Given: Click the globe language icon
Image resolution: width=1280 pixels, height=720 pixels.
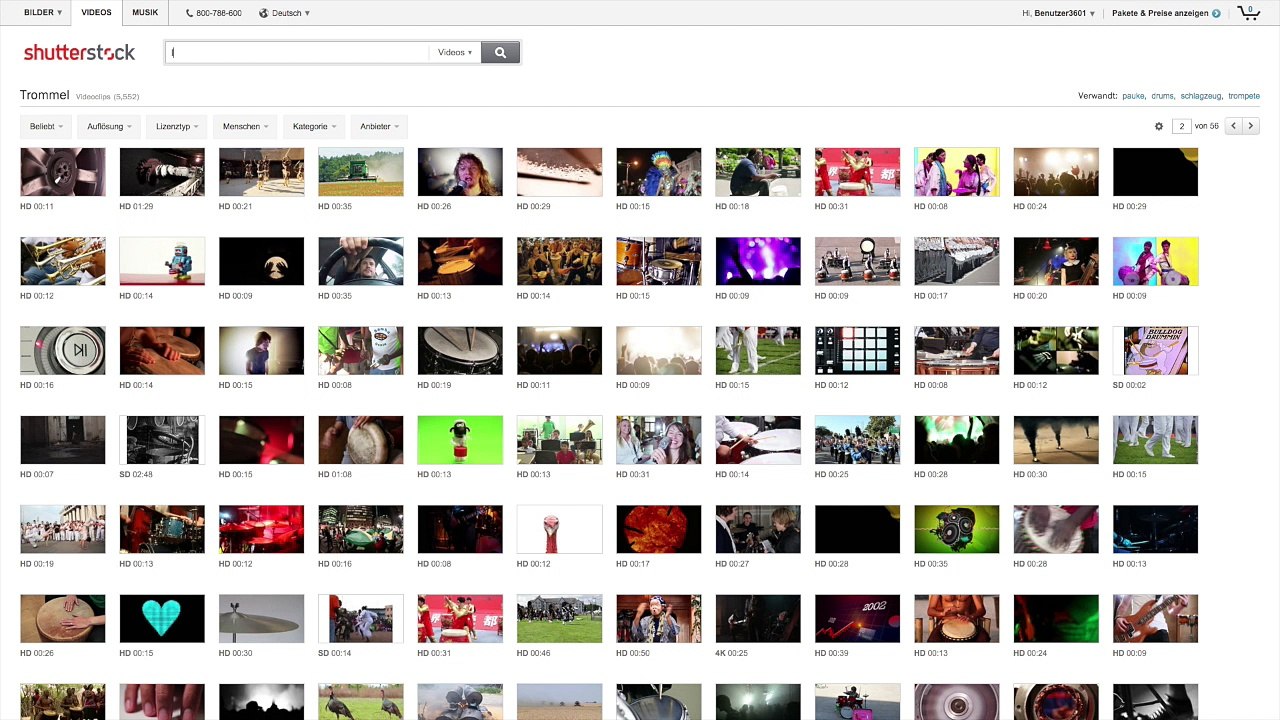Looking at the screenshot, I should coord(264,13).
